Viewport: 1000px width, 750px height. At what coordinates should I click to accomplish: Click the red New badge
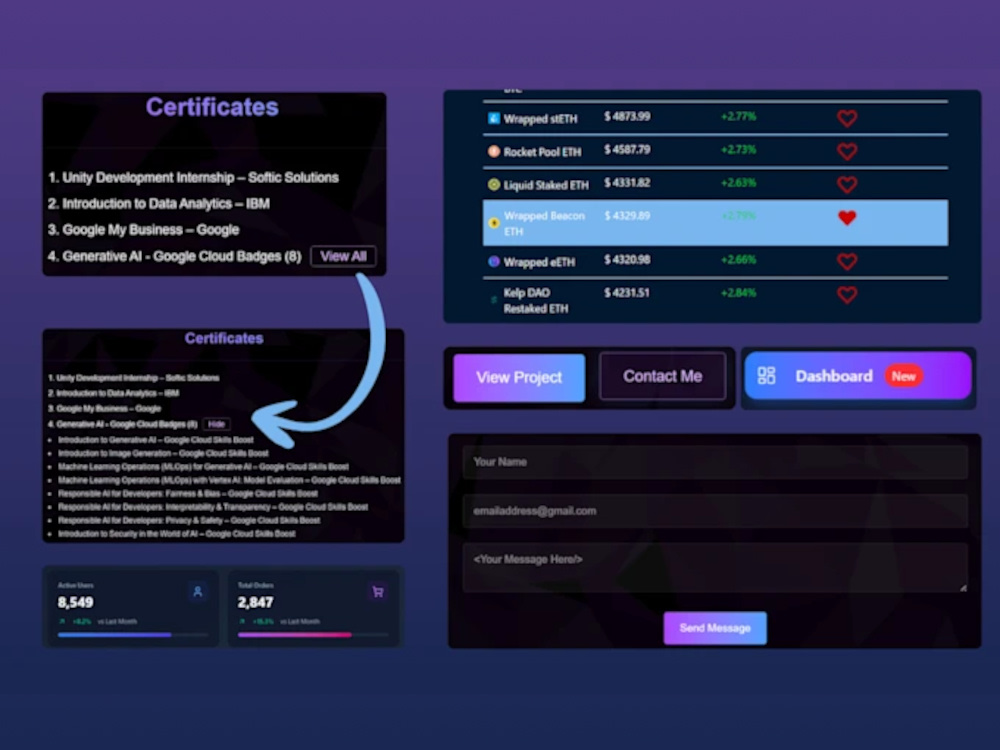(x=903, y=376)
